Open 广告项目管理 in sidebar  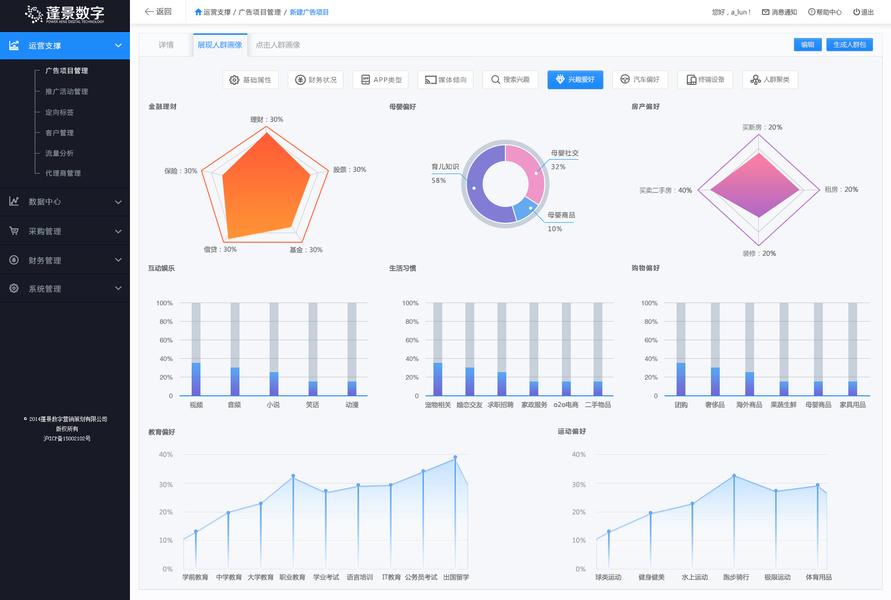(x=66, y=71)
